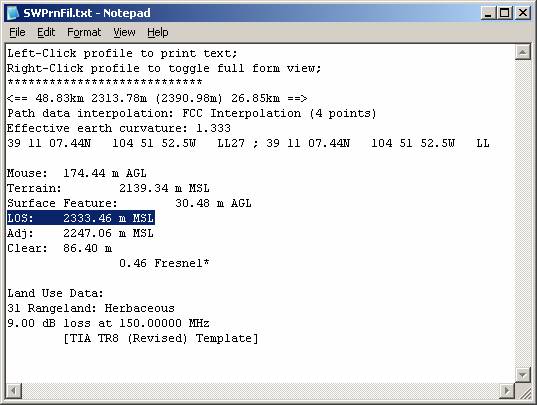Screen dimensions: 537x405
Task: Place cursor in the Effective earth curvature line
Action: [x=119, y=128]
